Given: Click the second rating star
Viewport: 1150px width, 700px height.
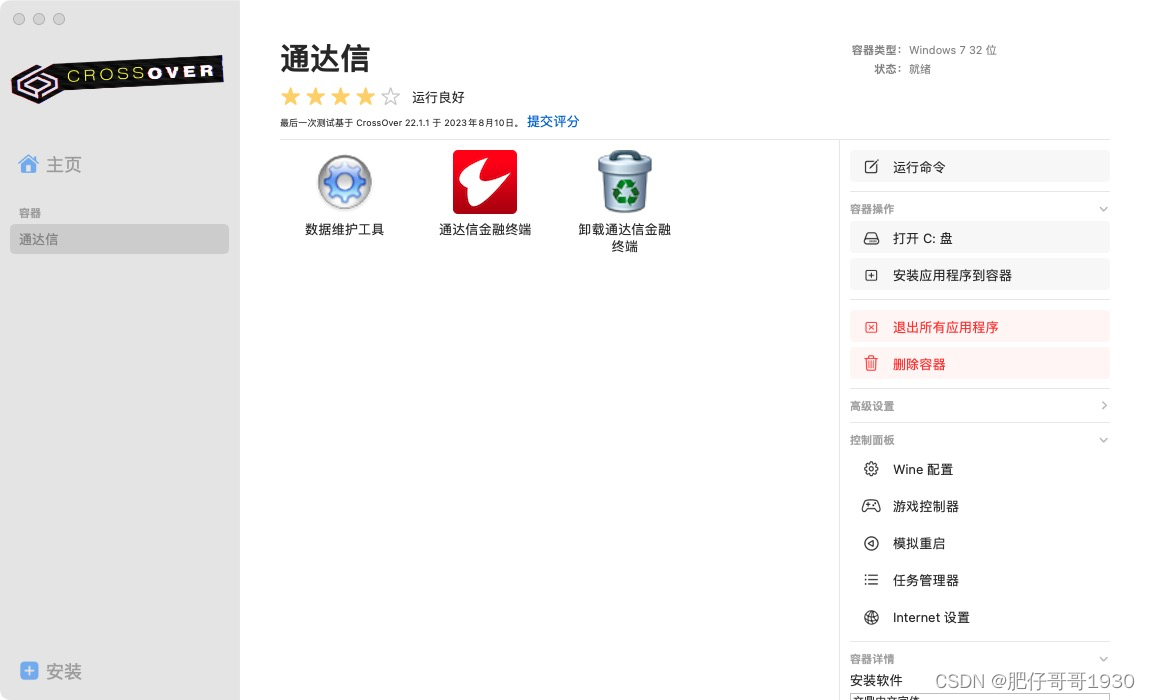Looking at the screenshot, I should tap(316, 96).
